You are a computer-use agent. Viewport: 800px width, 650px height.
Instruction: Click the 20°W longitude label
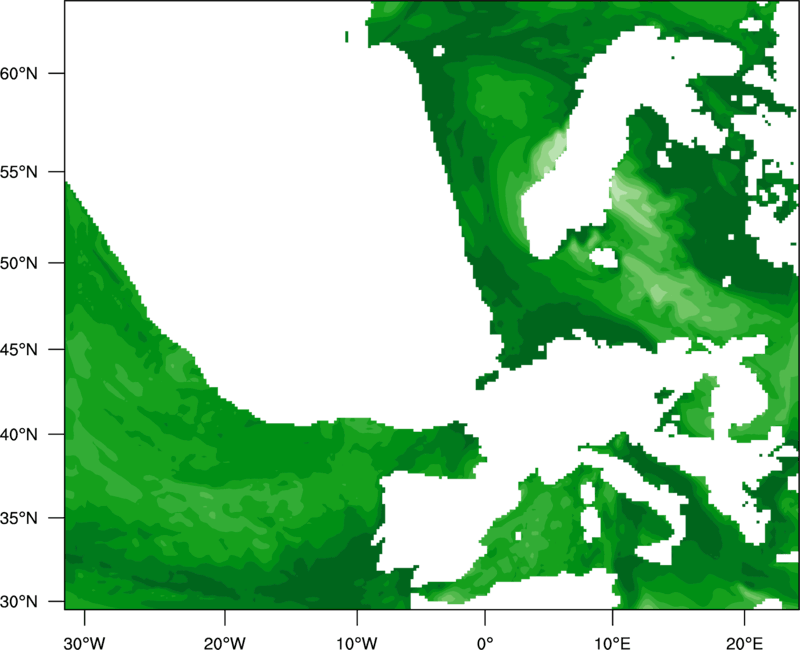(225, 643)
